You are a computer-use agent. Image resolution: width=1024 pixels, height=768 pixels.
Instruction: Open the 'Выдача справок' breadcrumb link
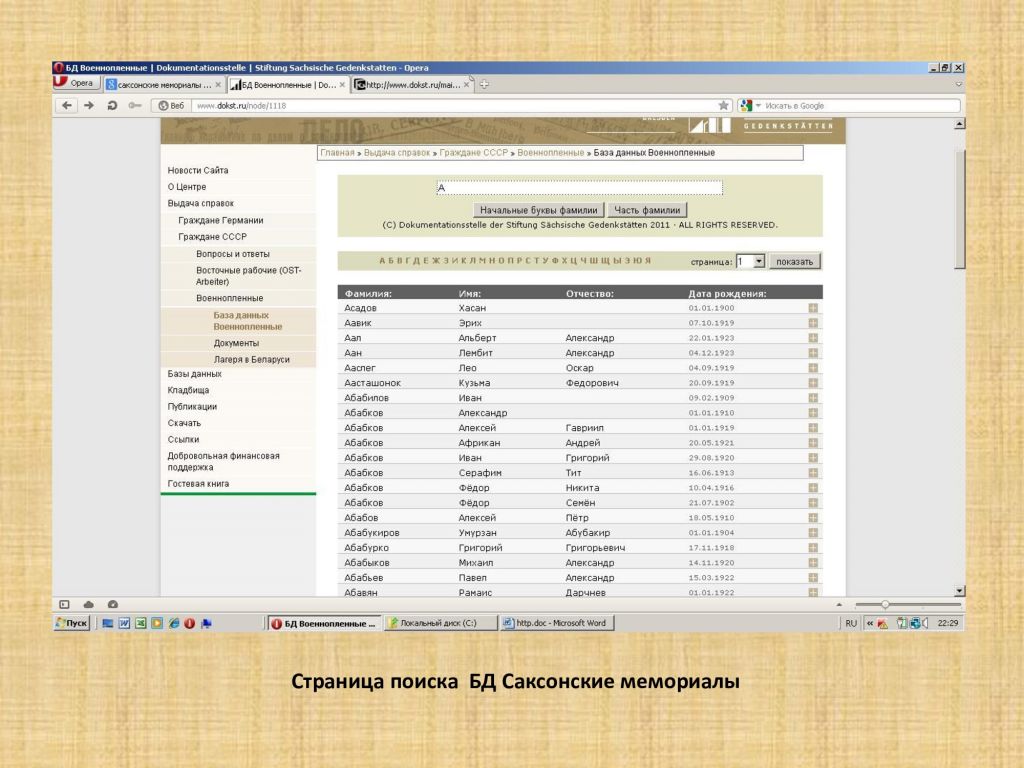click(396, 153)
